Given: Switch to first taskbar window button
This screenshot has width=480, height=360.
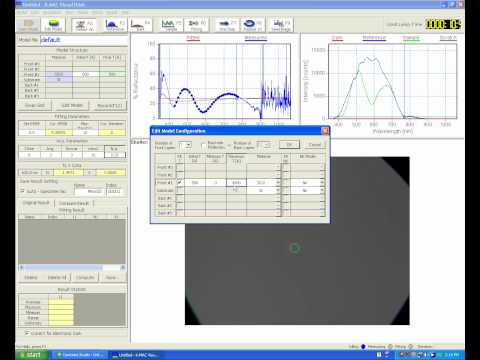Looking at the screenshot, I should point(80,355).
